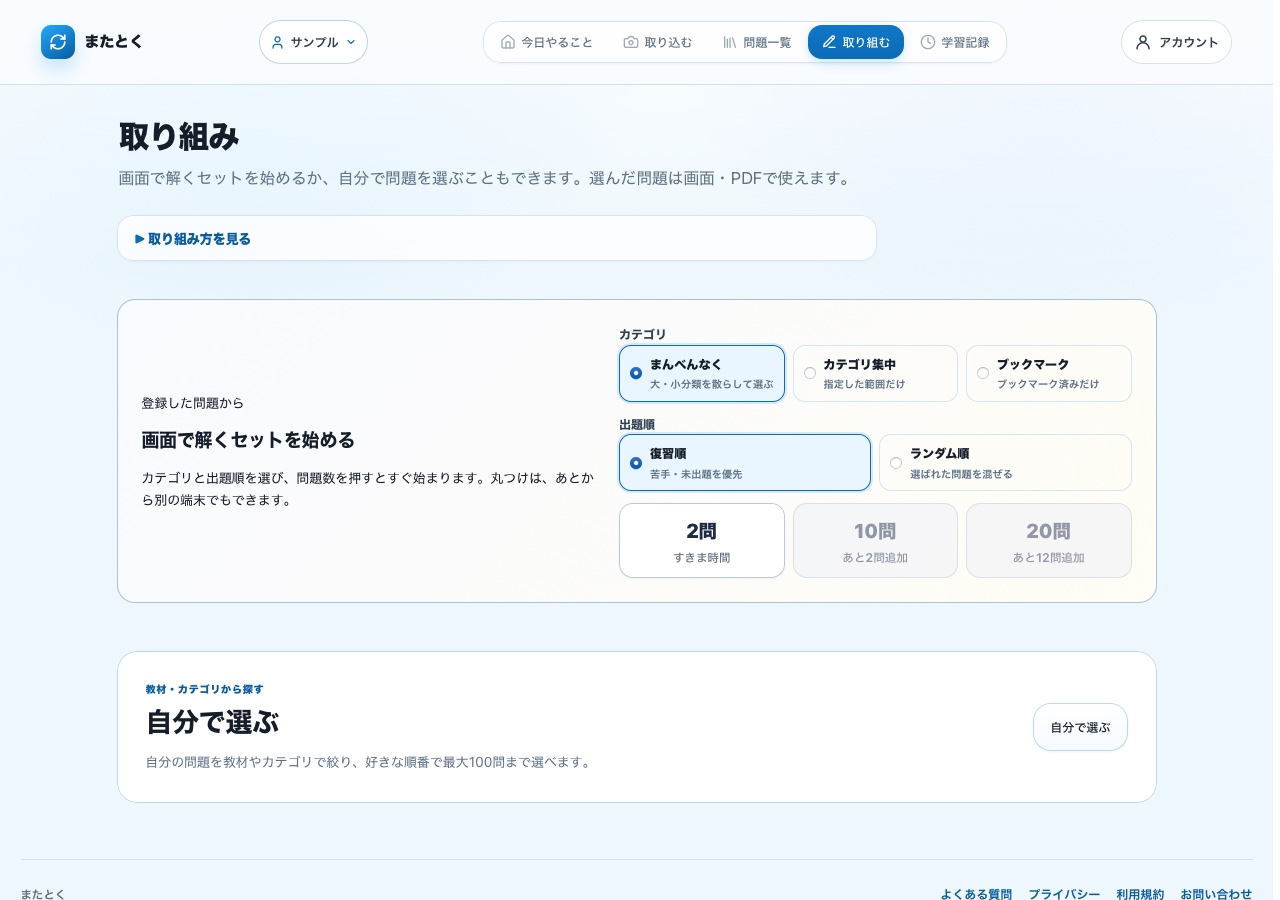This screenshot has width=1280, height=900.
Task: Start a 2問 すきま時間 set
Action: (x=702, y=540)
